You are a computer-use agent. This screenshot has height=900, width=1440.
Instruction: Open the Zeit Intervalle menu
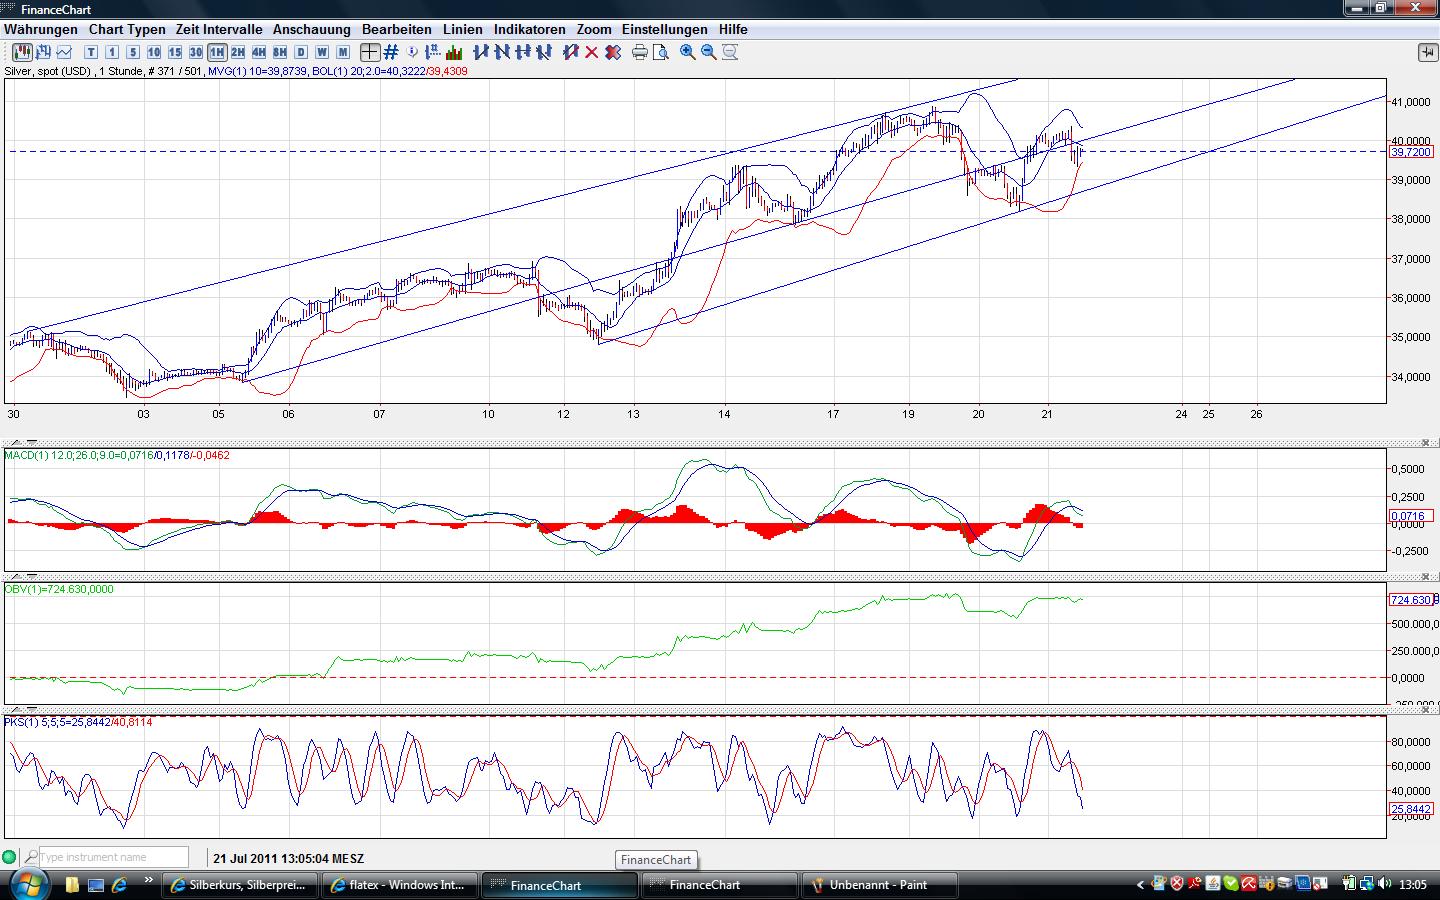pos(219,30)
